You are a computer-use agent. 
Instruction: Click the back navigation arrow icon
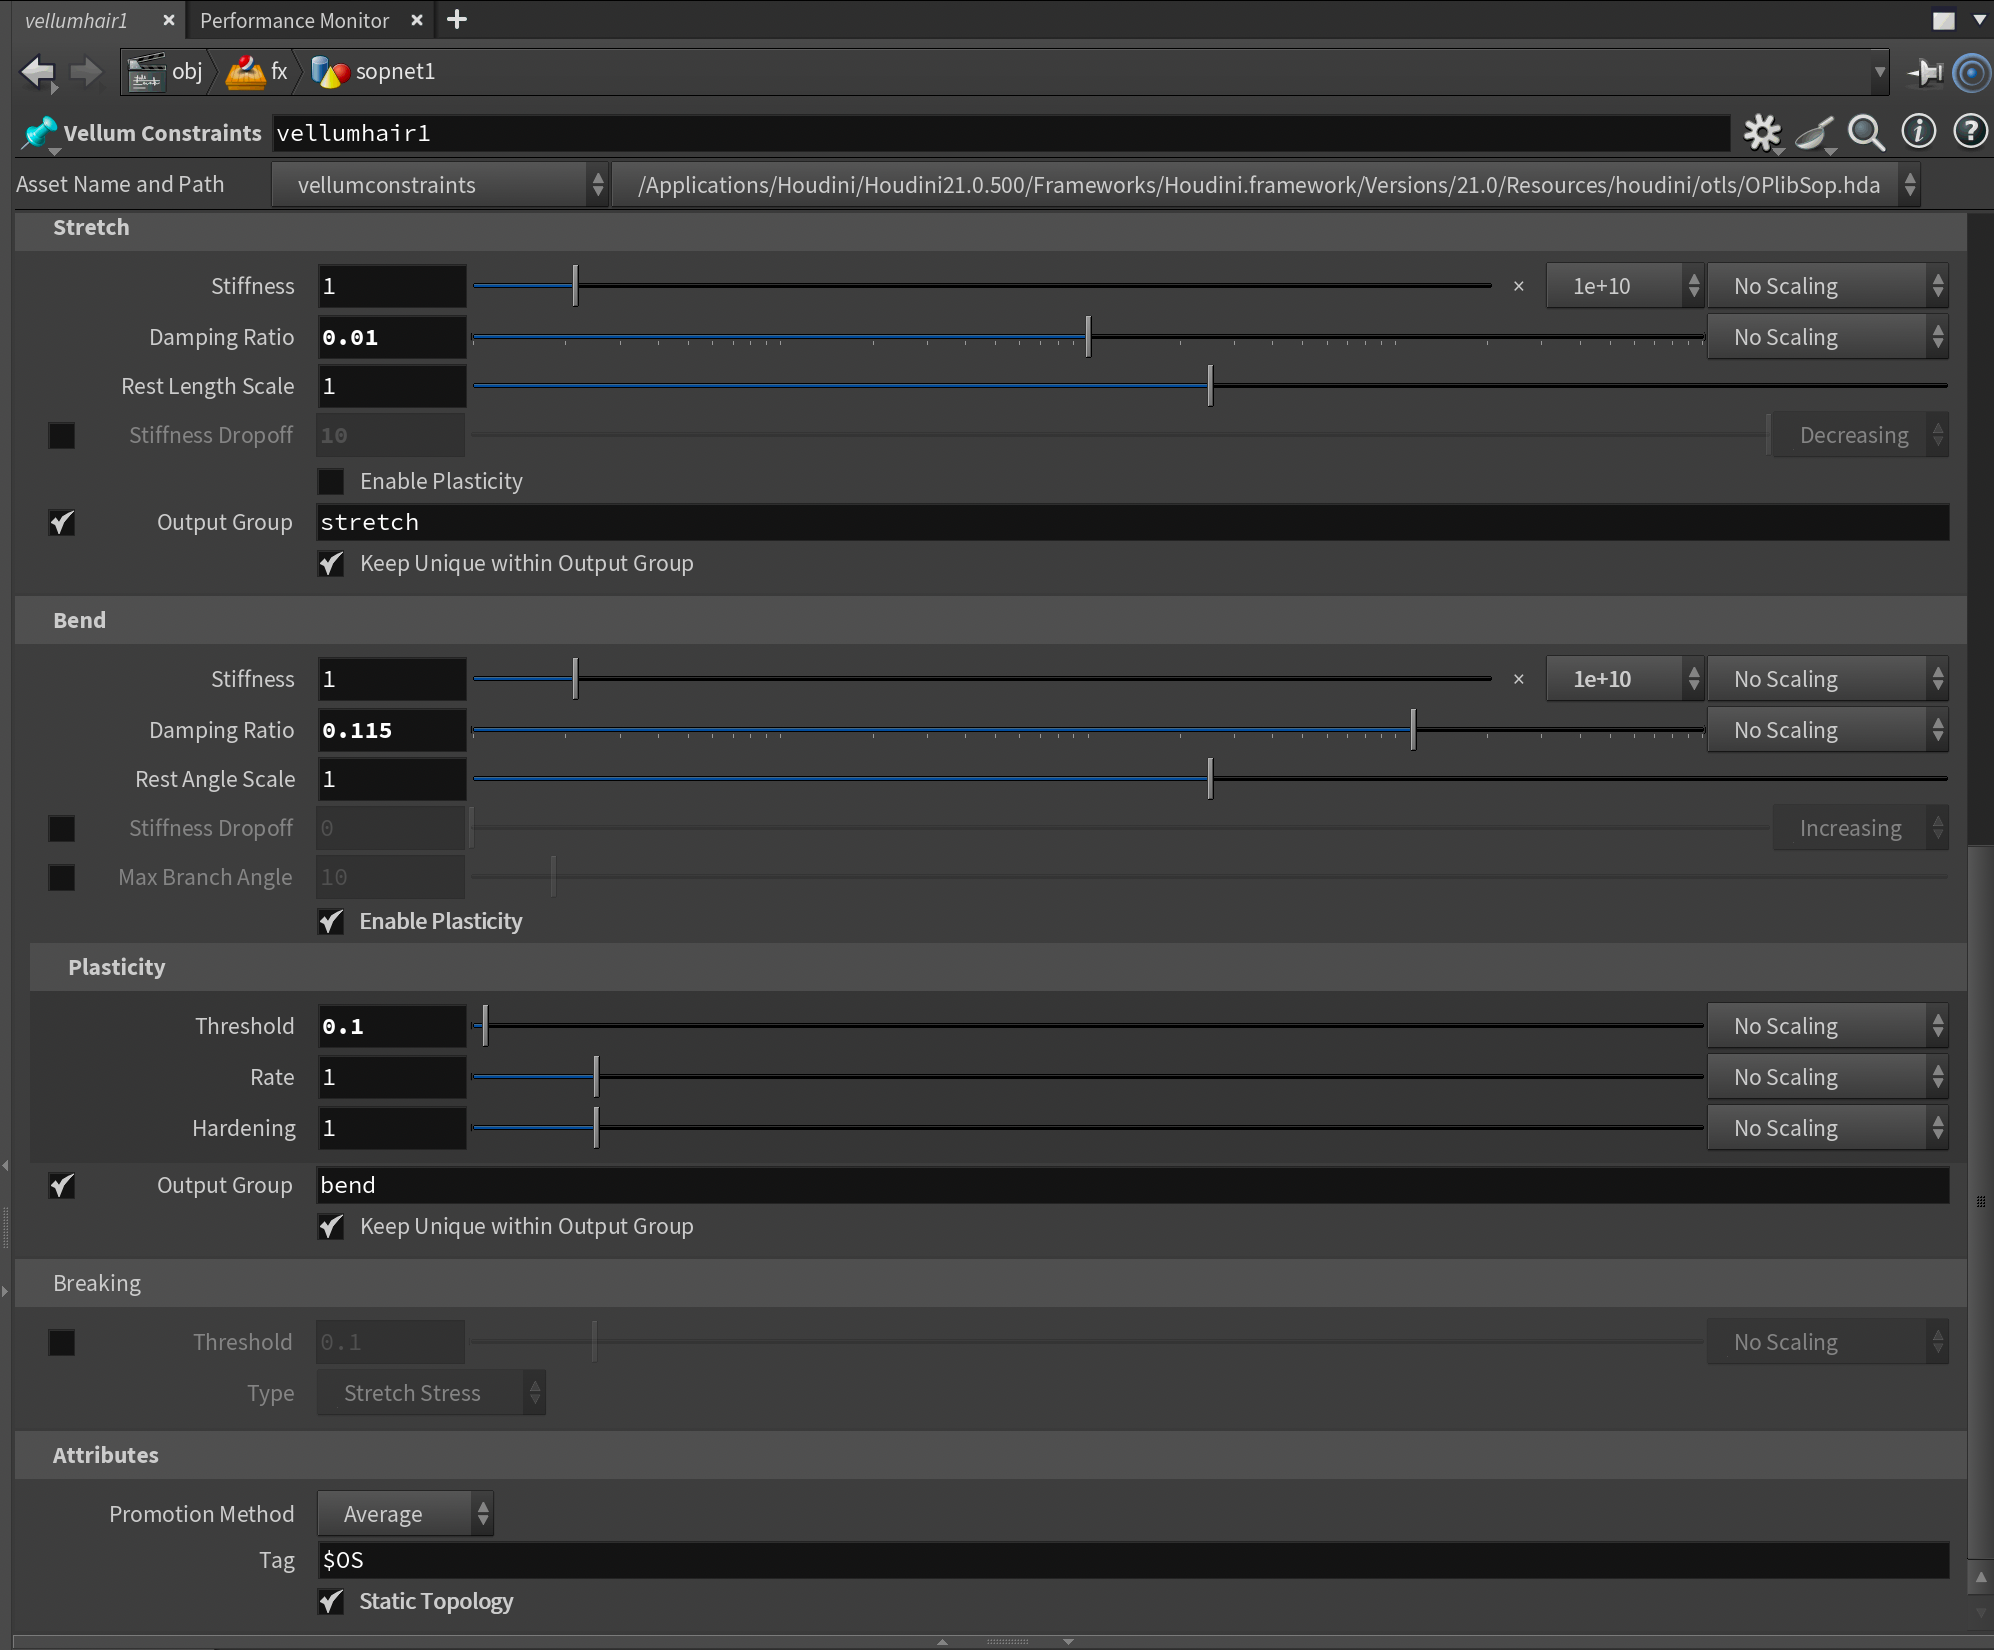(x=38, y=72)
